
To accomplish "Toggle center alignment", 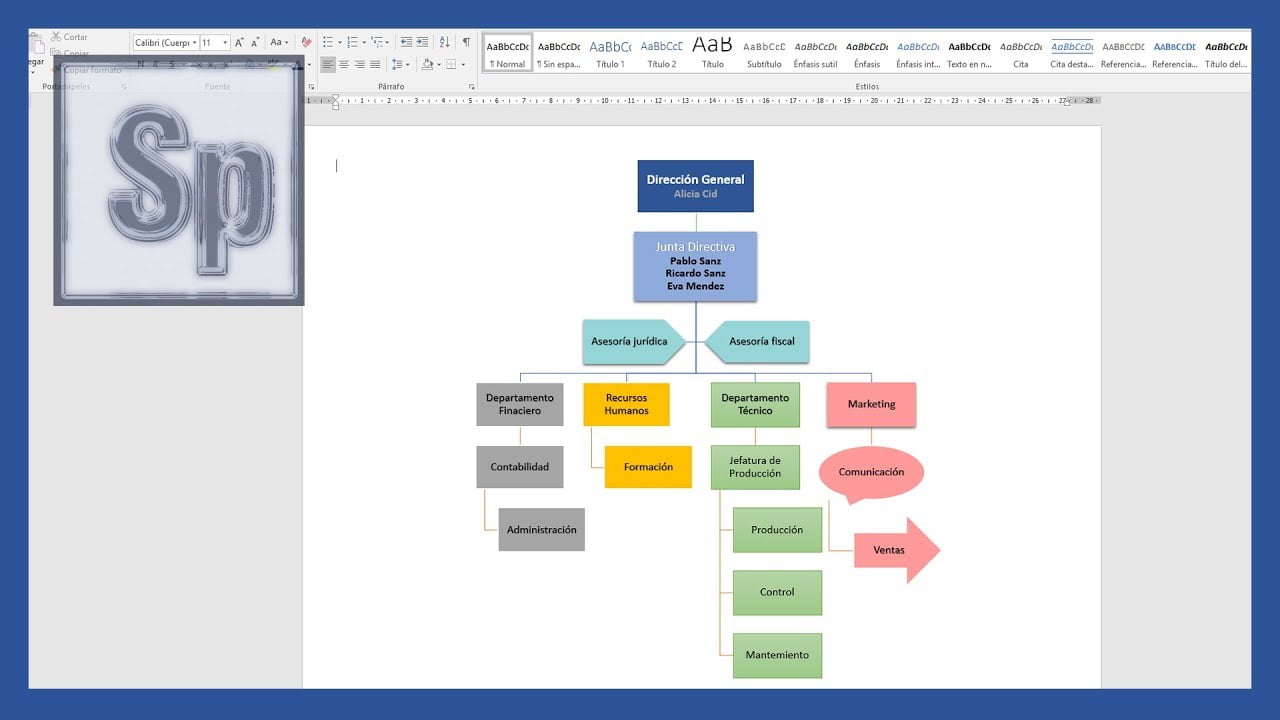I will pyautogui.click(x=344, y=64).
